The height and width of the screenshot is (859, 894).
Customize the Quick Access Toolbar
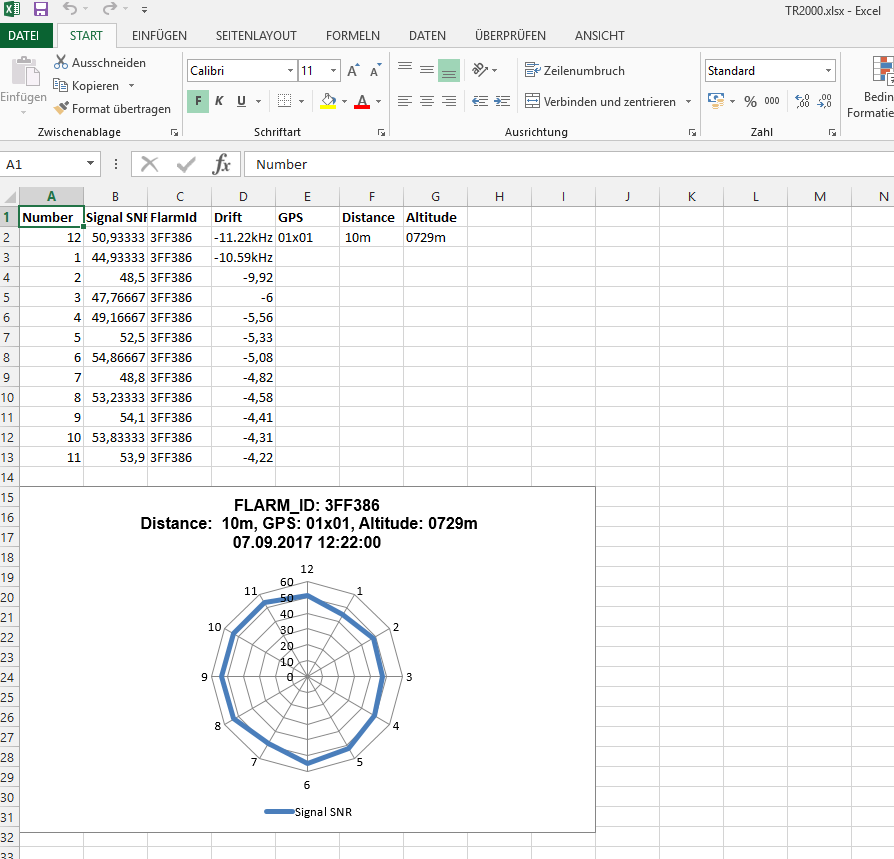tap(145, 10)
